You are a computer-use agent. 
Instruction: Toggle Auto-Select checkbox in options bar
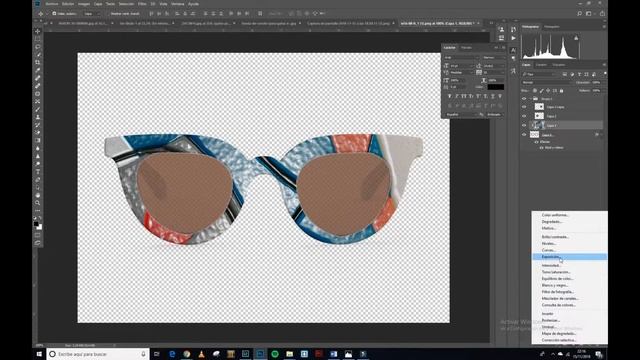click(54, 13)
